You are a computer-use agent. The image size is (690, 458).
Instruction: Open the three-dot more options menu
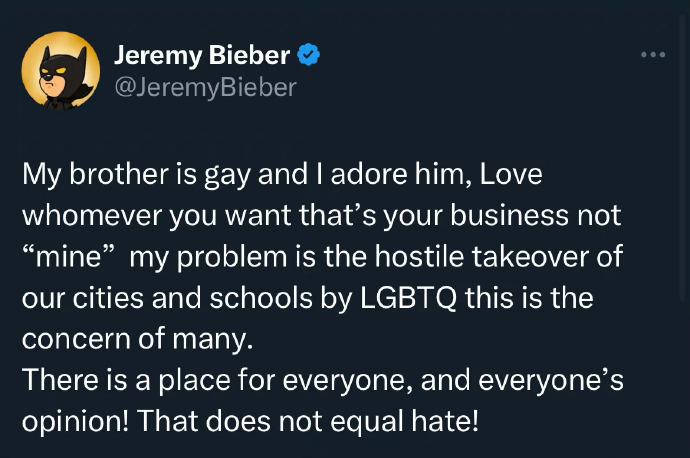click(x=653, y=54)
